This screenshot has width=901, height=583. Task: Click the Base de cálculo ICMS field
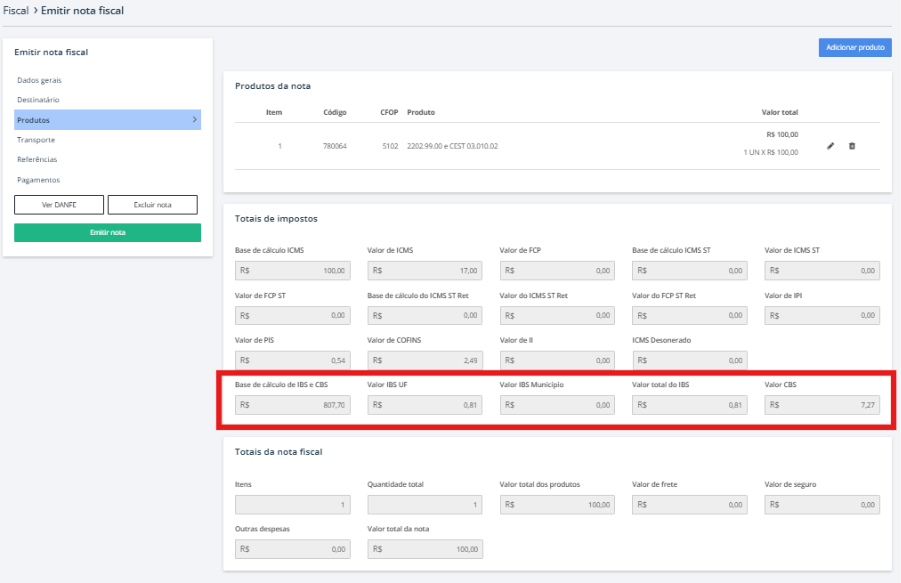click(x=292, y=271)
